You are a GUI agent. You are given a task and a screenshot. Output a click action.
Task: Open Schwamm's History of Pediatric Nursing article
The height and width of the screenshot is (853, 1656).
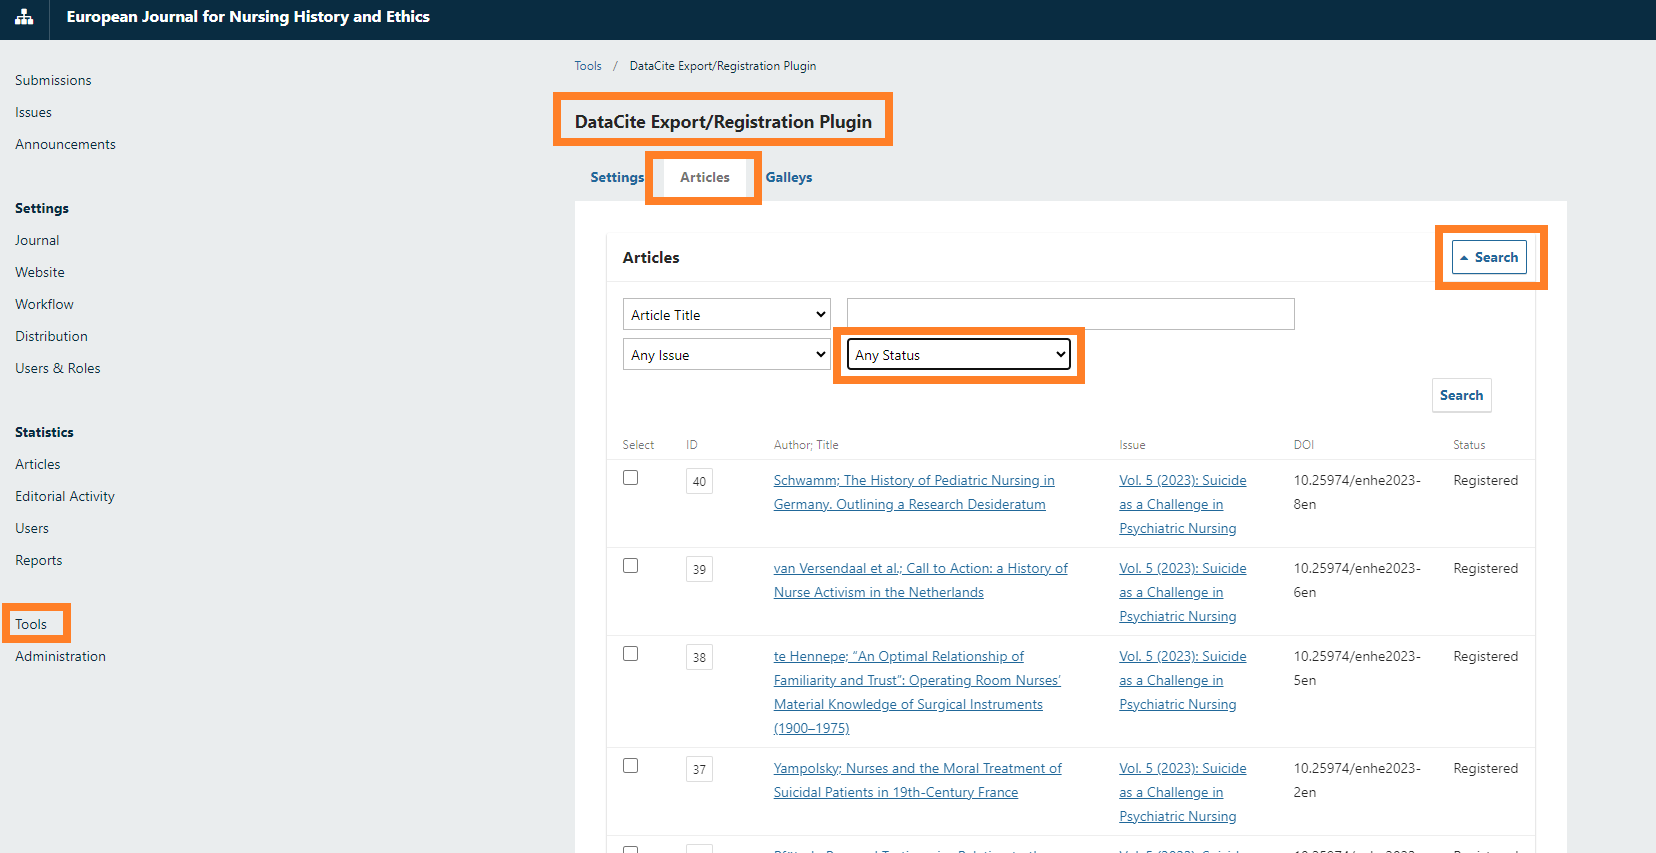[913, 481]
